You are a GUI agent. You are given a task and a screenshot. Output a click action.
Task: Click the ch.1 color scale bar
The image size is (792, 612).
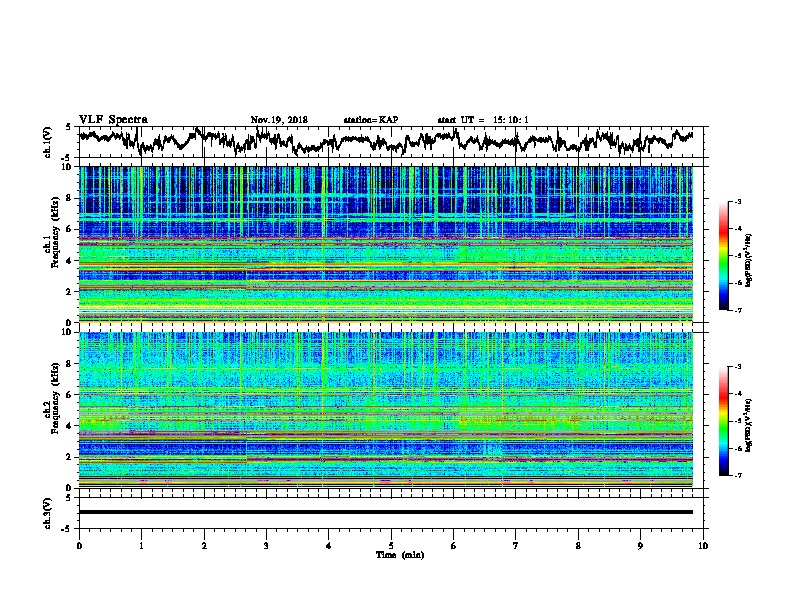tap(724, 256)
